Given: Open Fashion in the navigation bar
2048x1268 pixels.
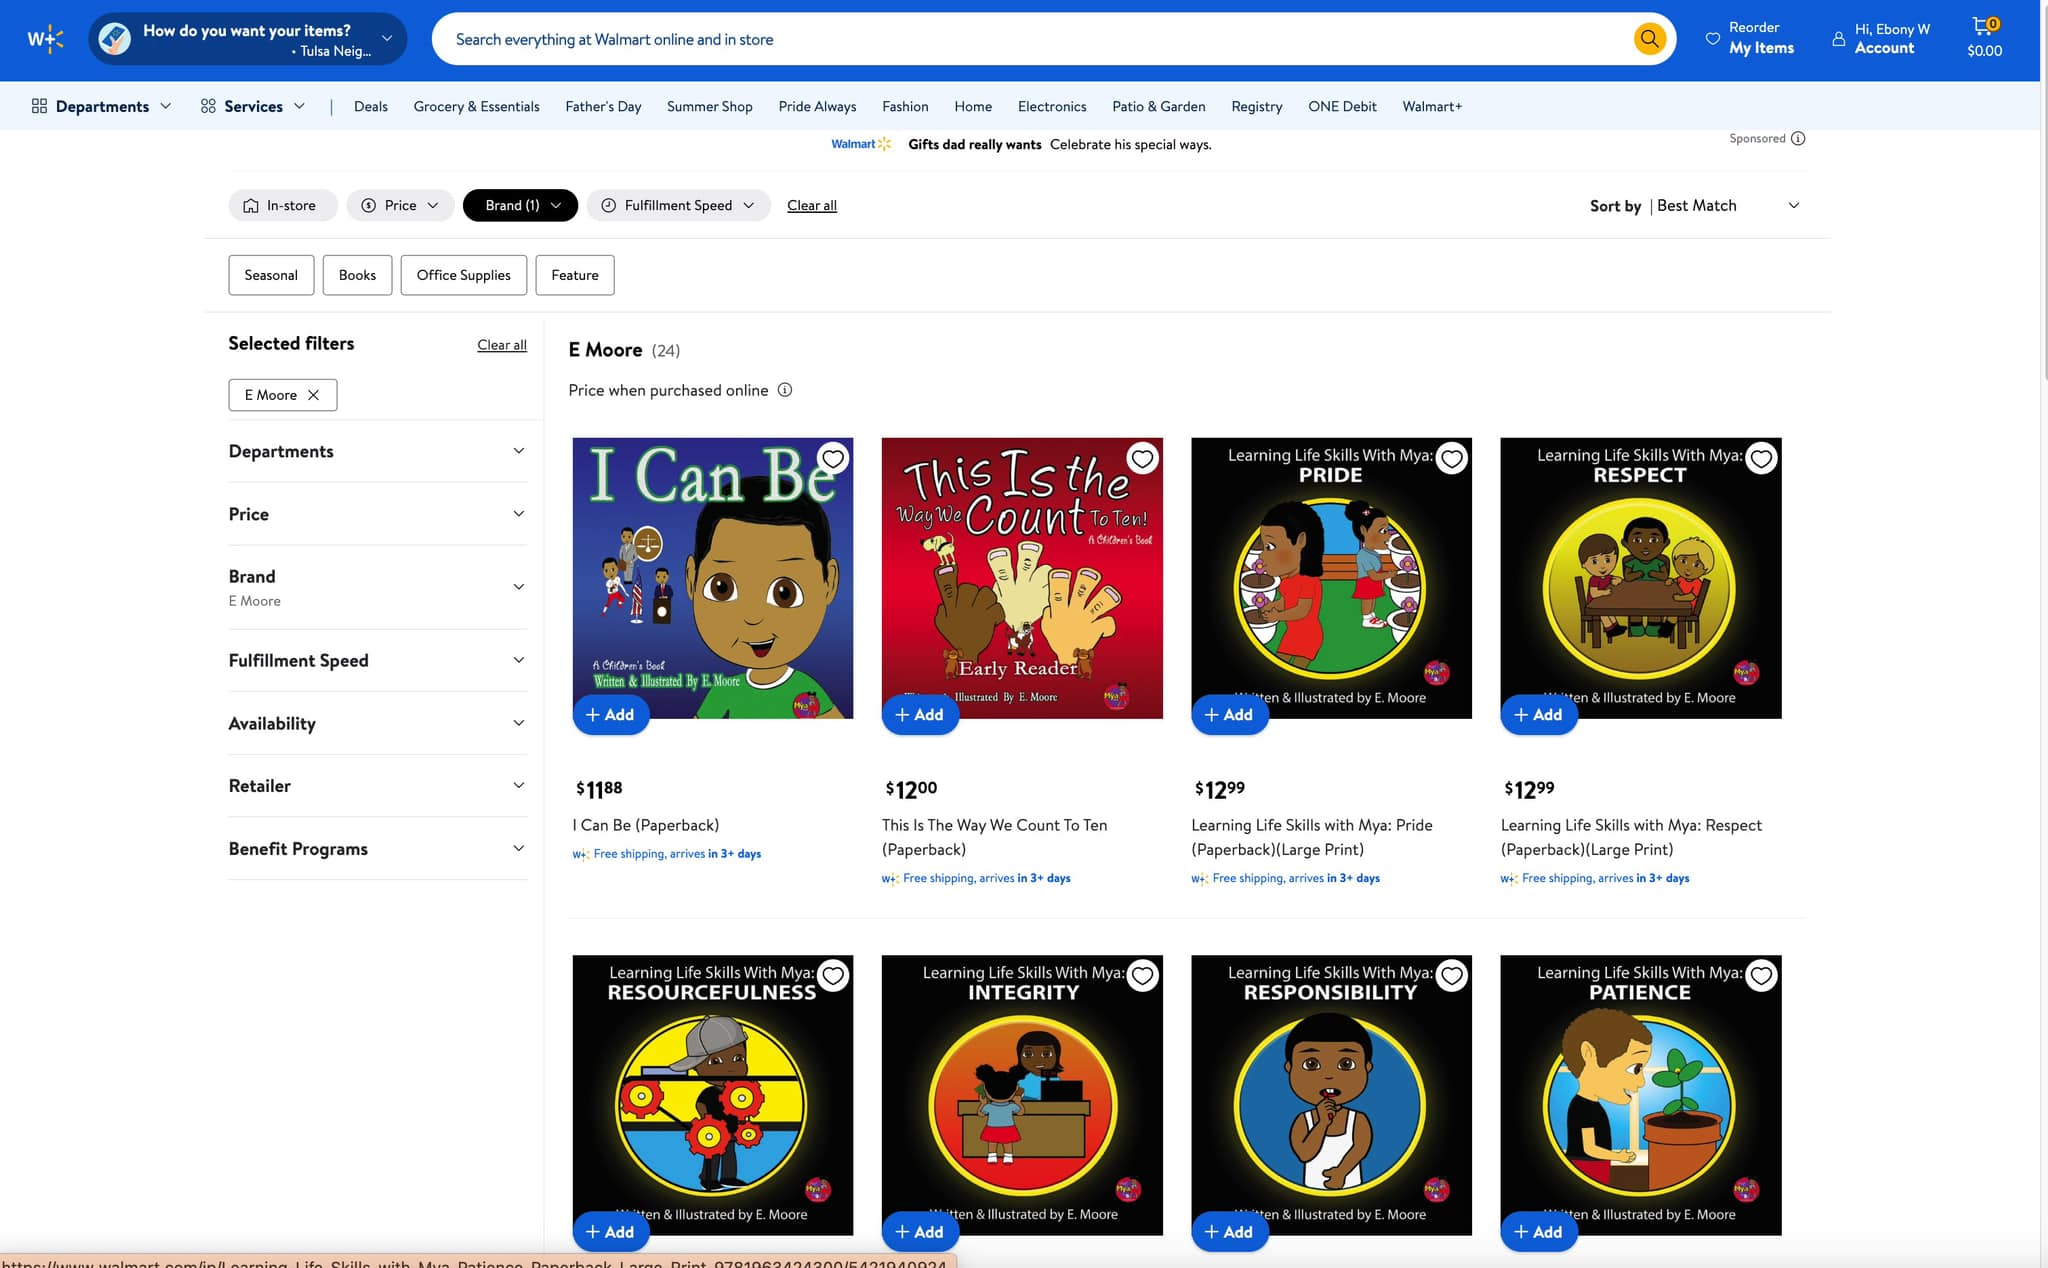Looking at the screenshot, I should coord(905,106).
